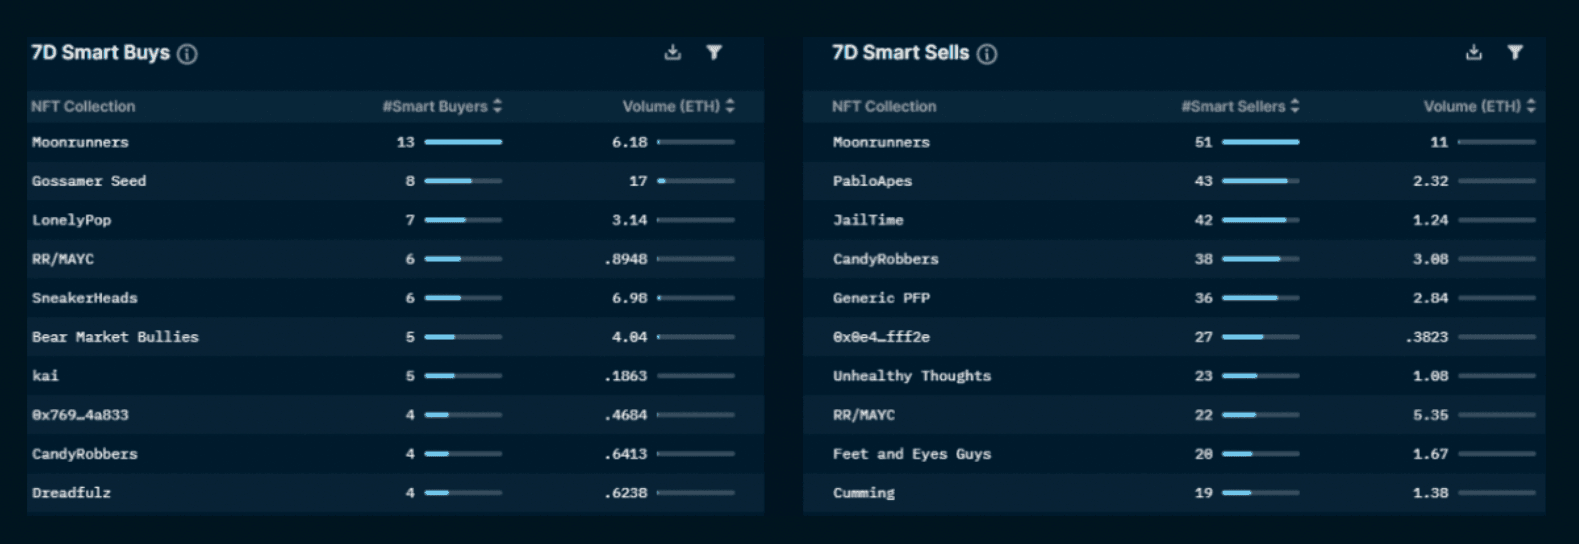Select 0x769…4a833 collection row
The image size is (1579, 544).
(x=395, y=415)
